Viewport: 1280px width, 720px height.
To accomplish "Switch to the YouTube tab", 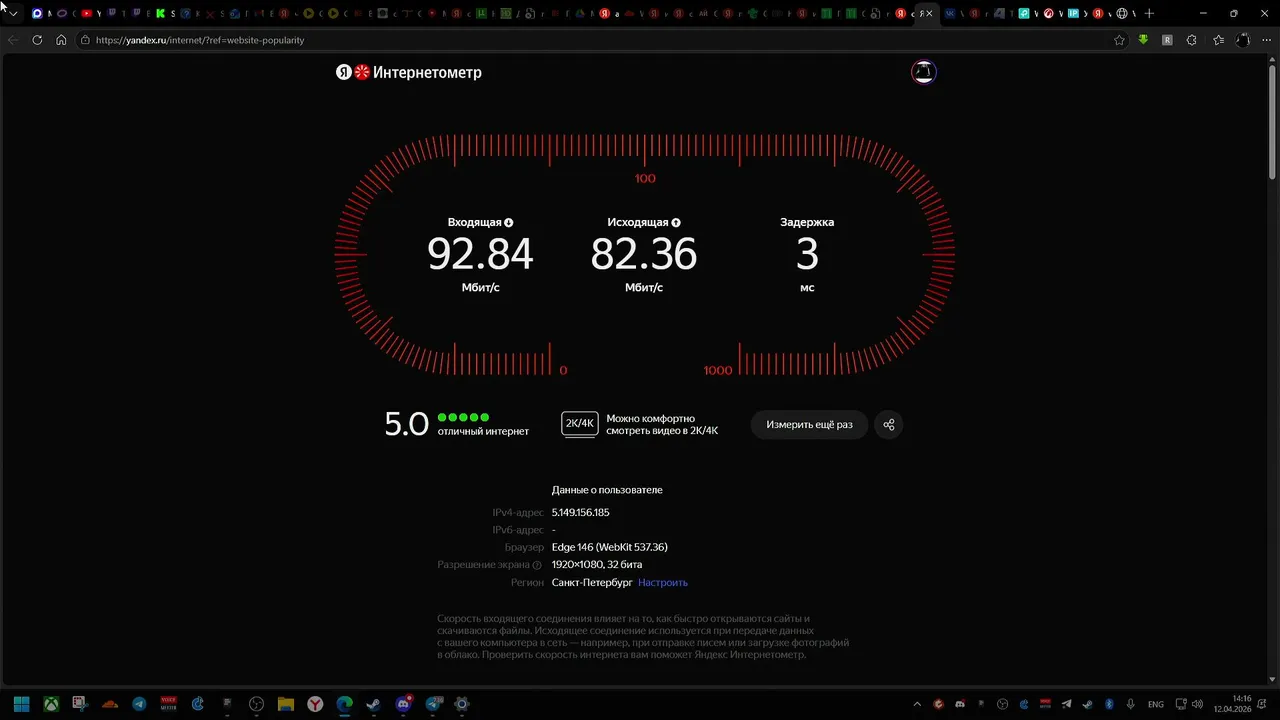I will (87, 13).
